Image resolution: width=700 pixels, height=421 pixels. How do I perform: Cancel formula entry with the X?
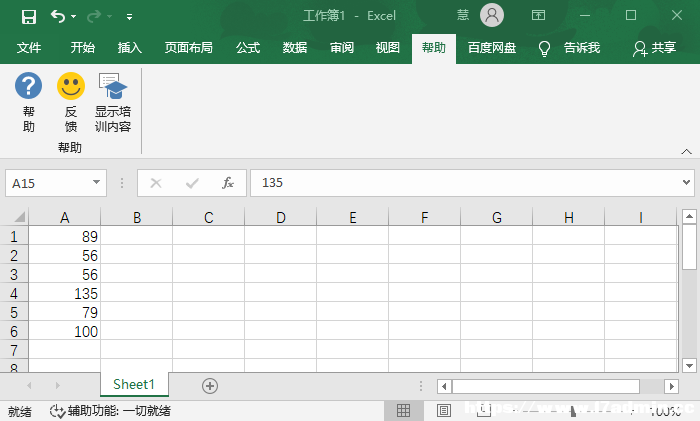point(156,183)
